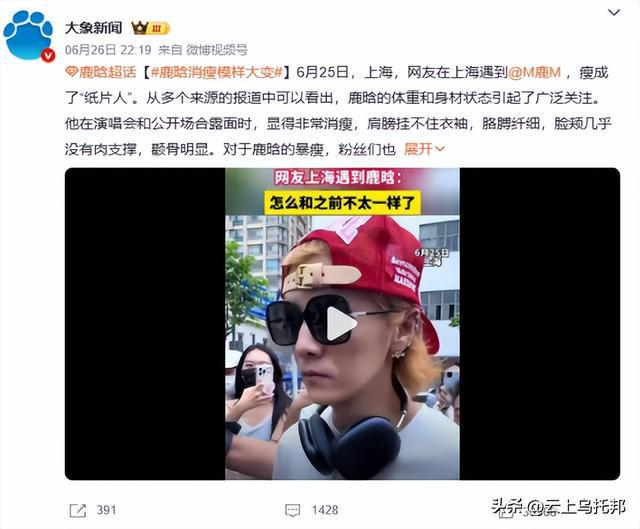
Task: Open the 大象新闻 blue paw avatar
Action: pyautogui.click(x=29, y=36)
